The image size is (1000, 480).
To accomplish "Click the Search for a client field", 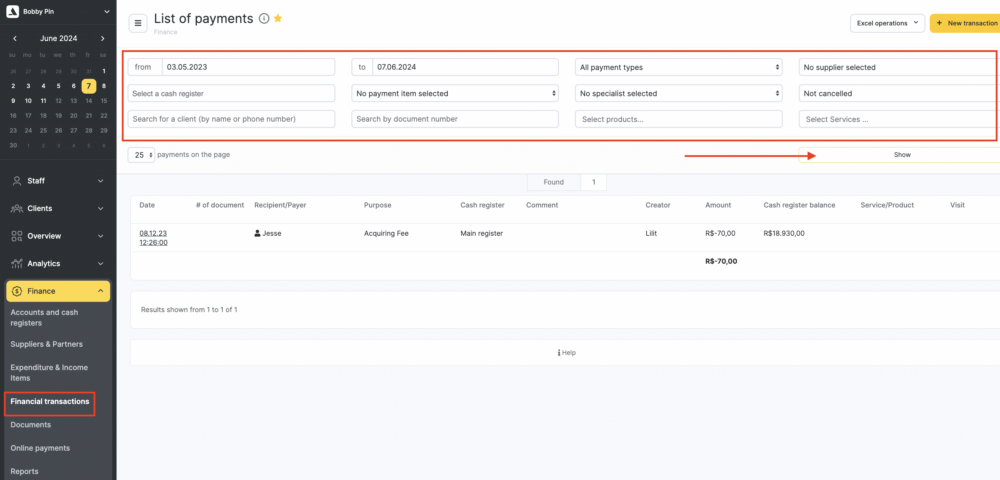I will click(232, 119).
